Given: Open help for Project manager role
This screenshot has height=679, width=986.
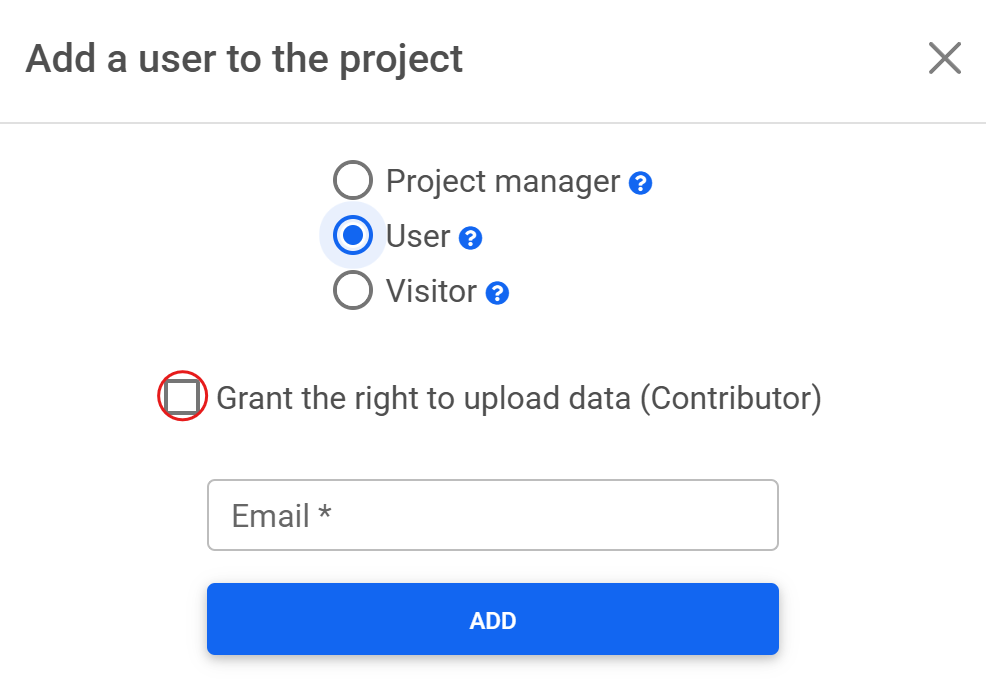Looking at the screenshot, I should 641,184.
